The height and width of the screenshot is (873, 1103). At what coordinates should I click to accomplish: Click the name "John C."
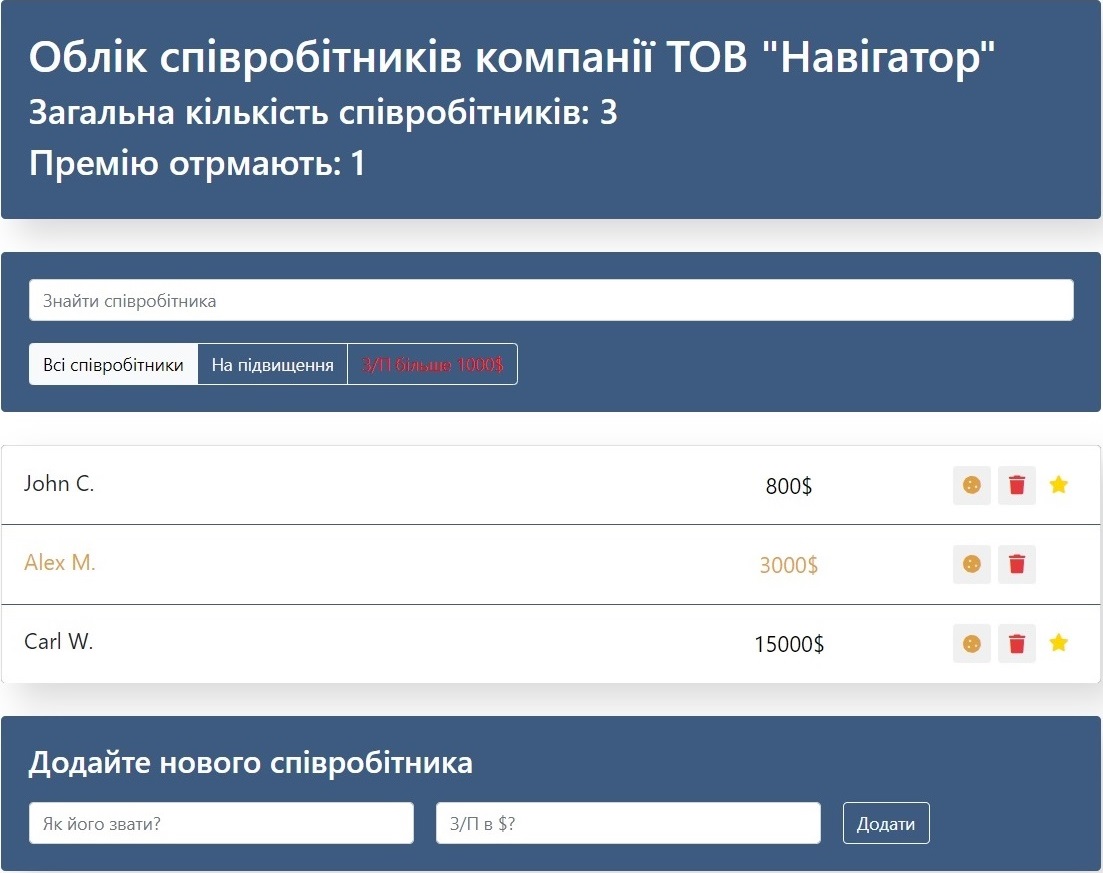[x=59, y=483]
